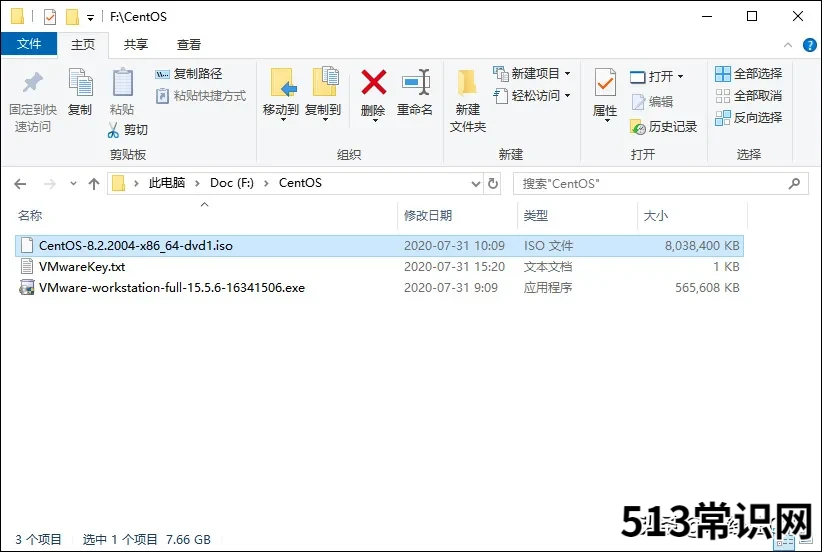822x552 pixels.
Task: Copy path of selected file
Action: tap(189, 74)
